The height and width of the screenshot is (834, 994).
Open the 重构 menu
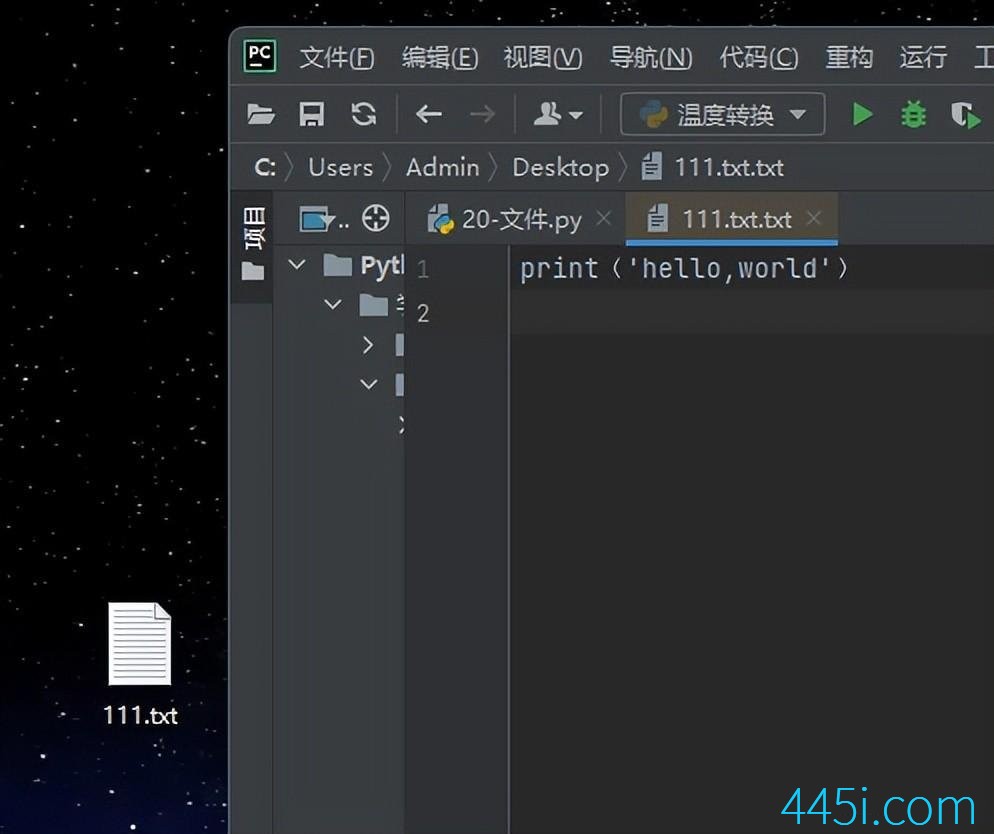849,58
